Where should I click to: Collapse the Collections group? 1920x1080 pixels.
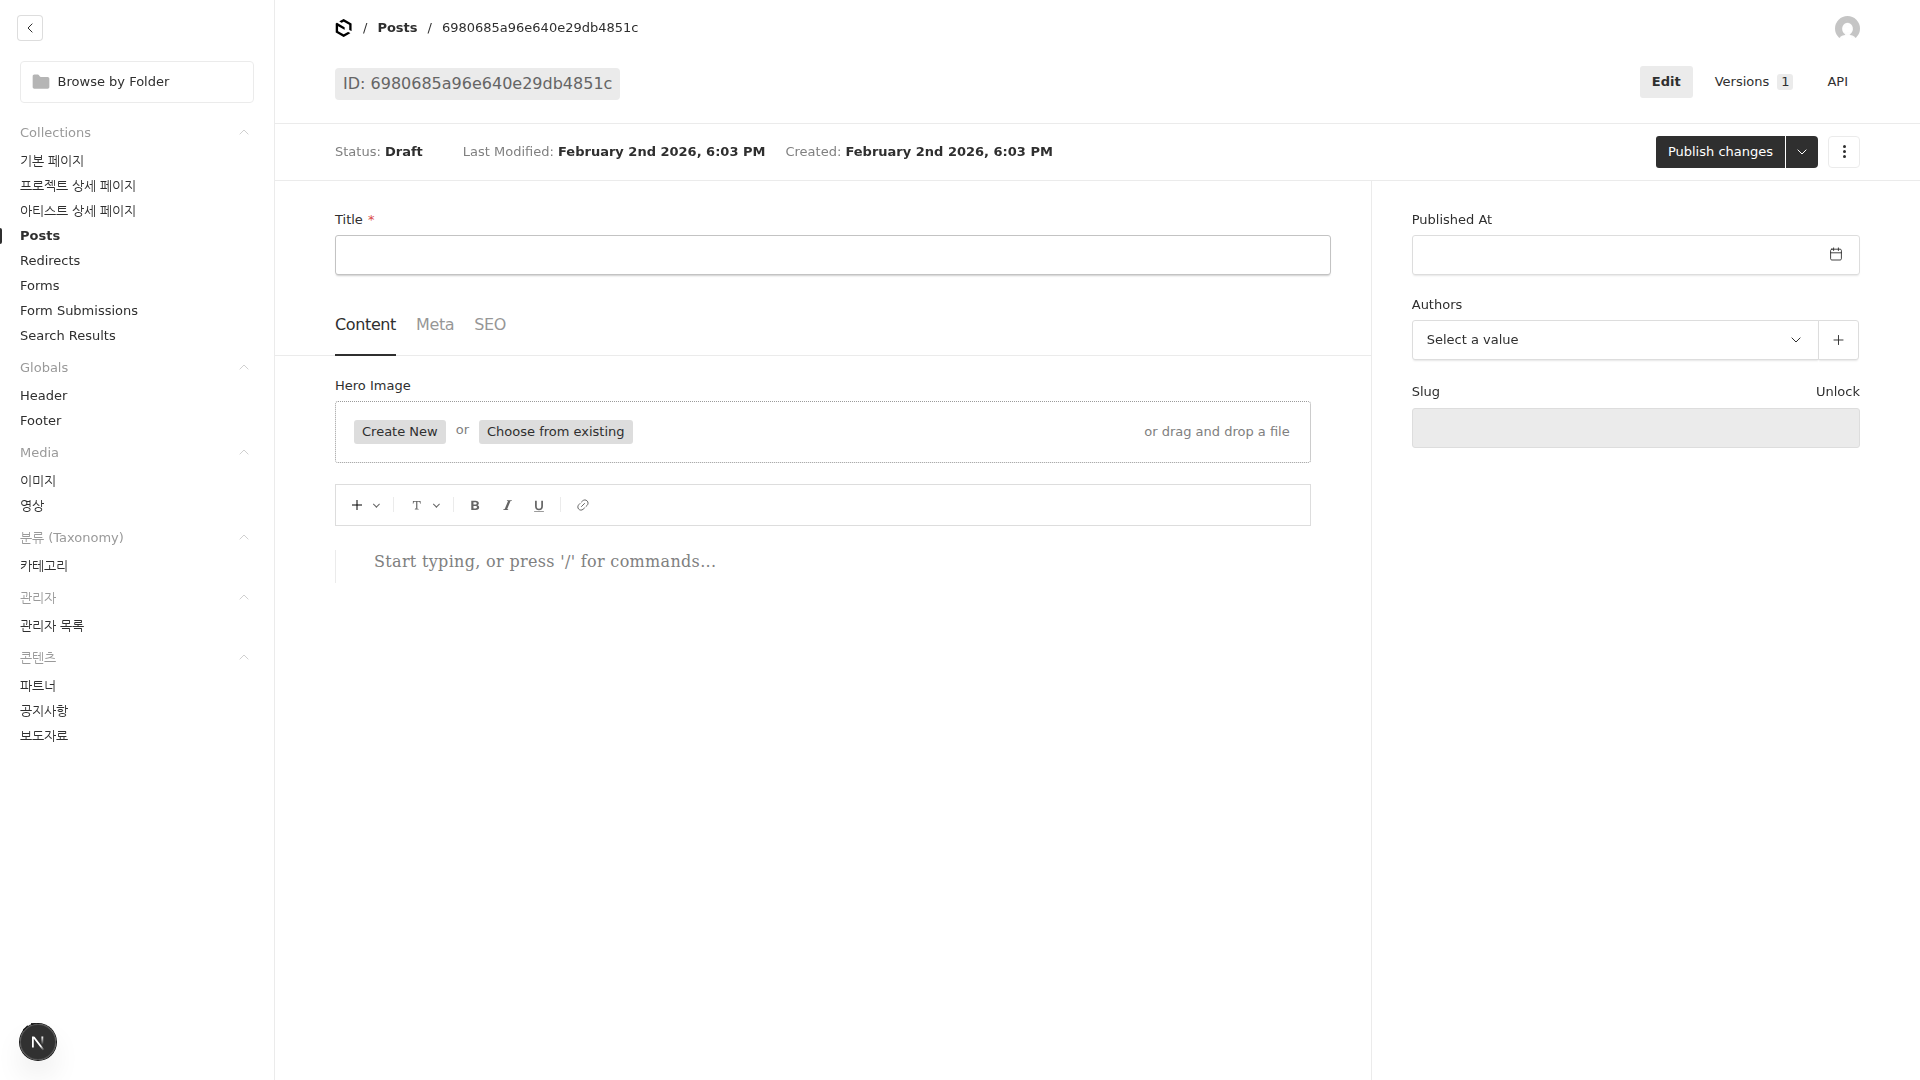pos(244,133)
